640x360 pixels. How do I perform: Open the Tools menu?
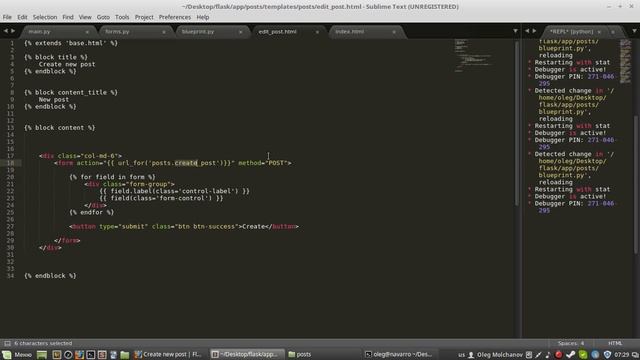122,17
